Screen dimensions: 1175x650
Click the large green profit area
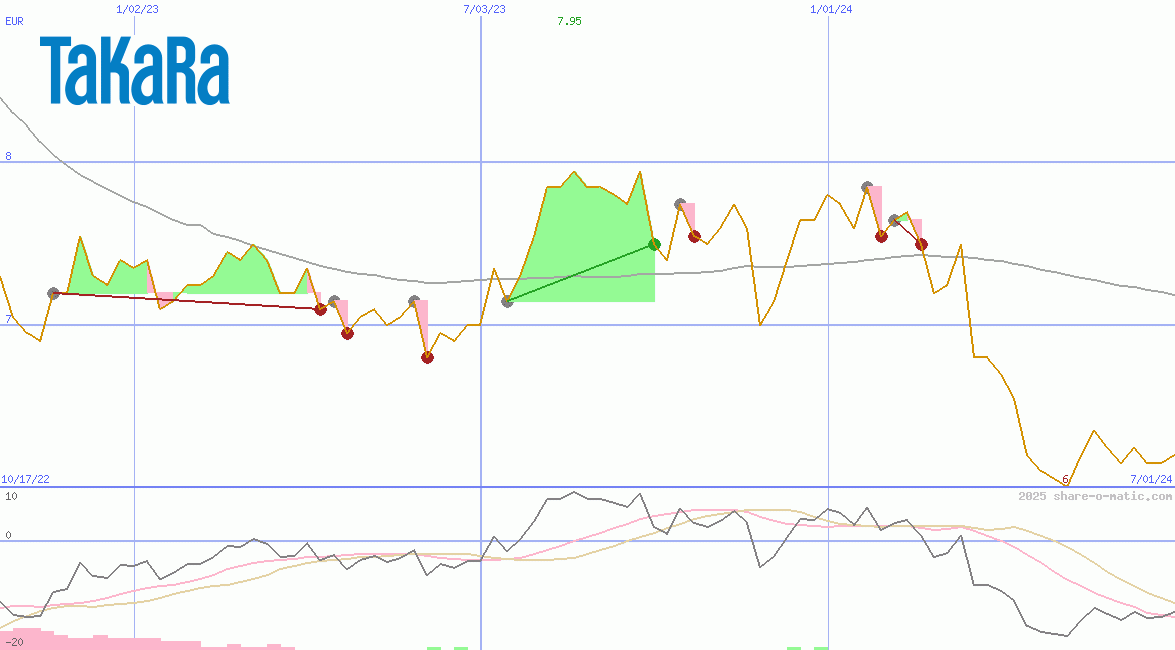[x=590, y=240]
